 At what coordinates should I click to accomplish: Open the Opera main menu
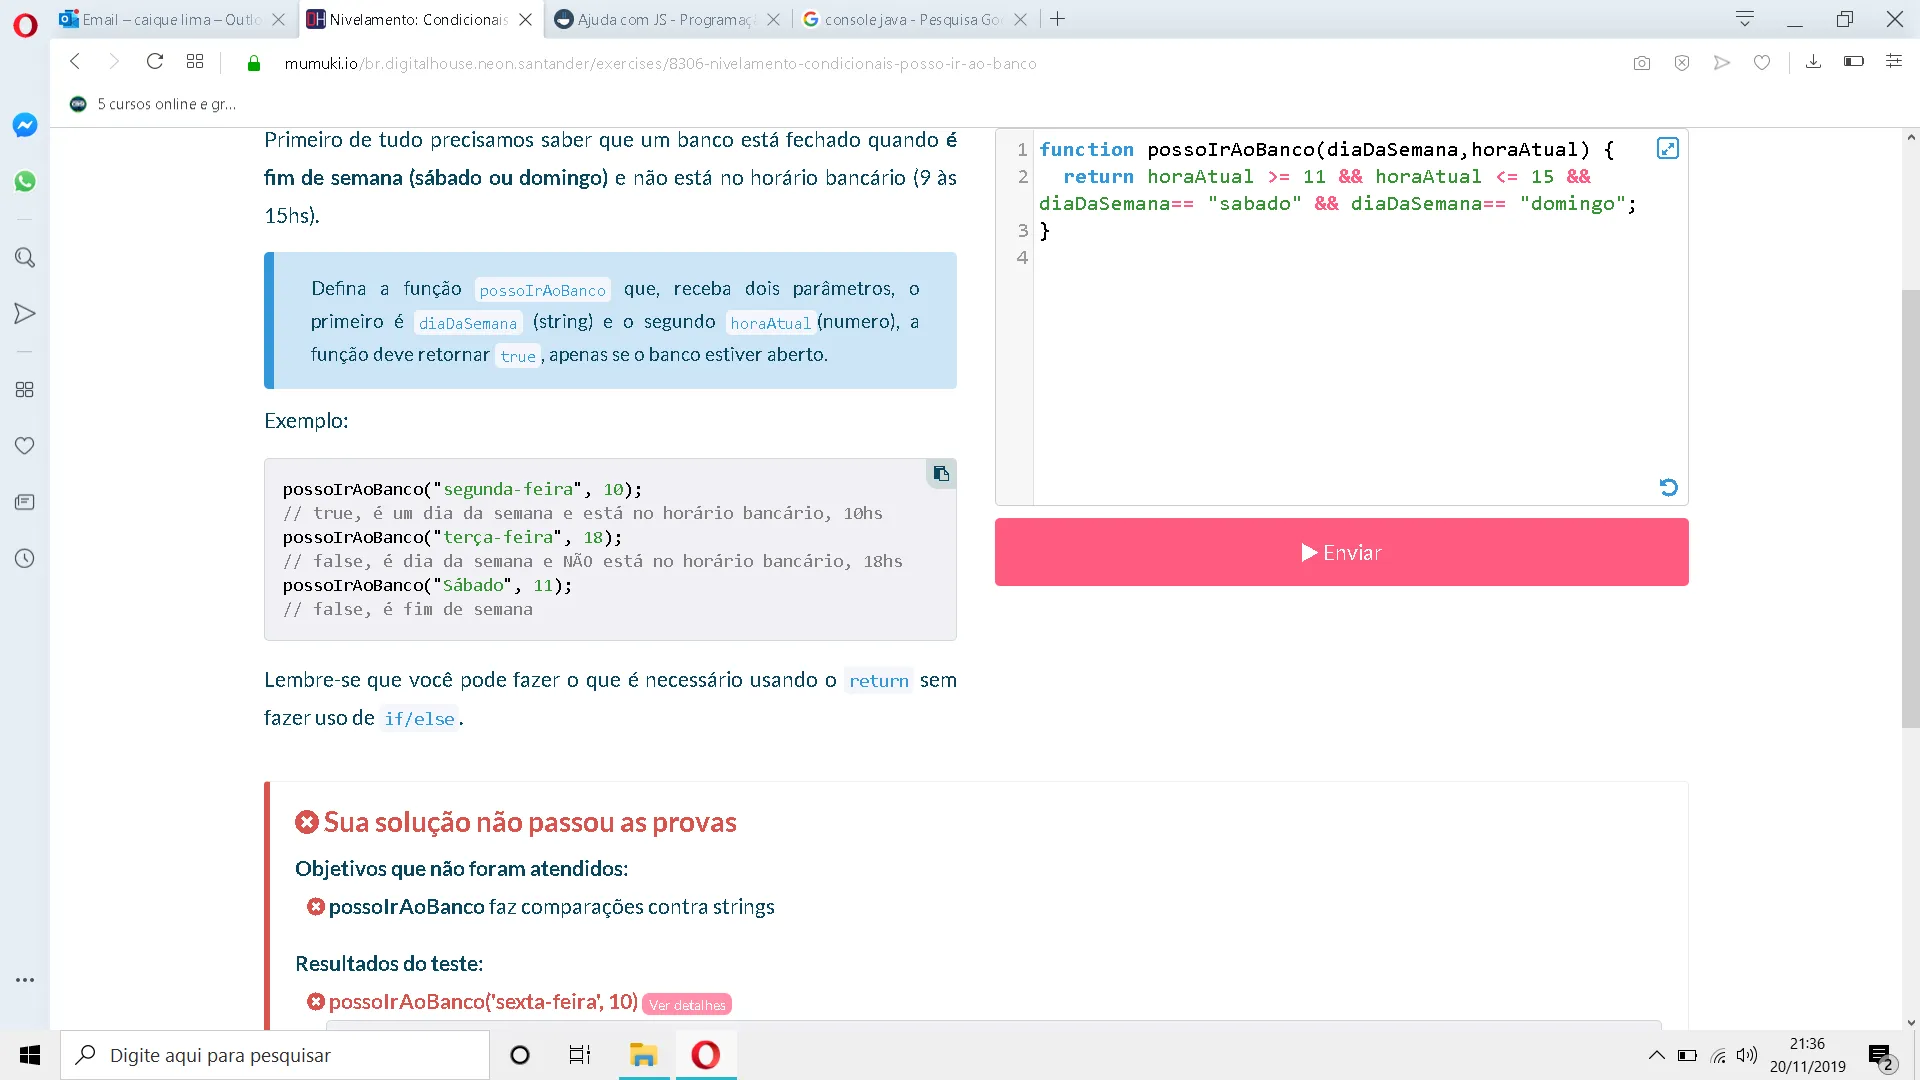coord(25,24)
